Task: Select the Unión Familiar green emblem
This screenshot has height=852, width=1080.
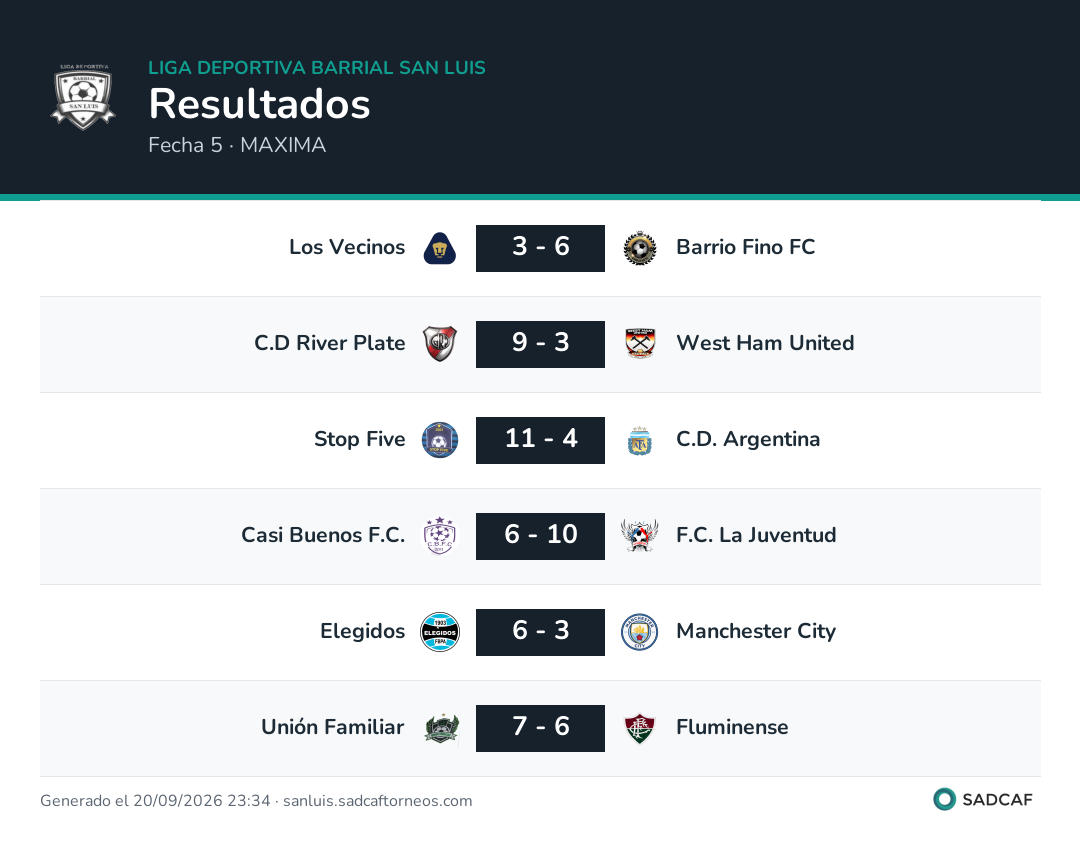Action: [x=442, y=729]
